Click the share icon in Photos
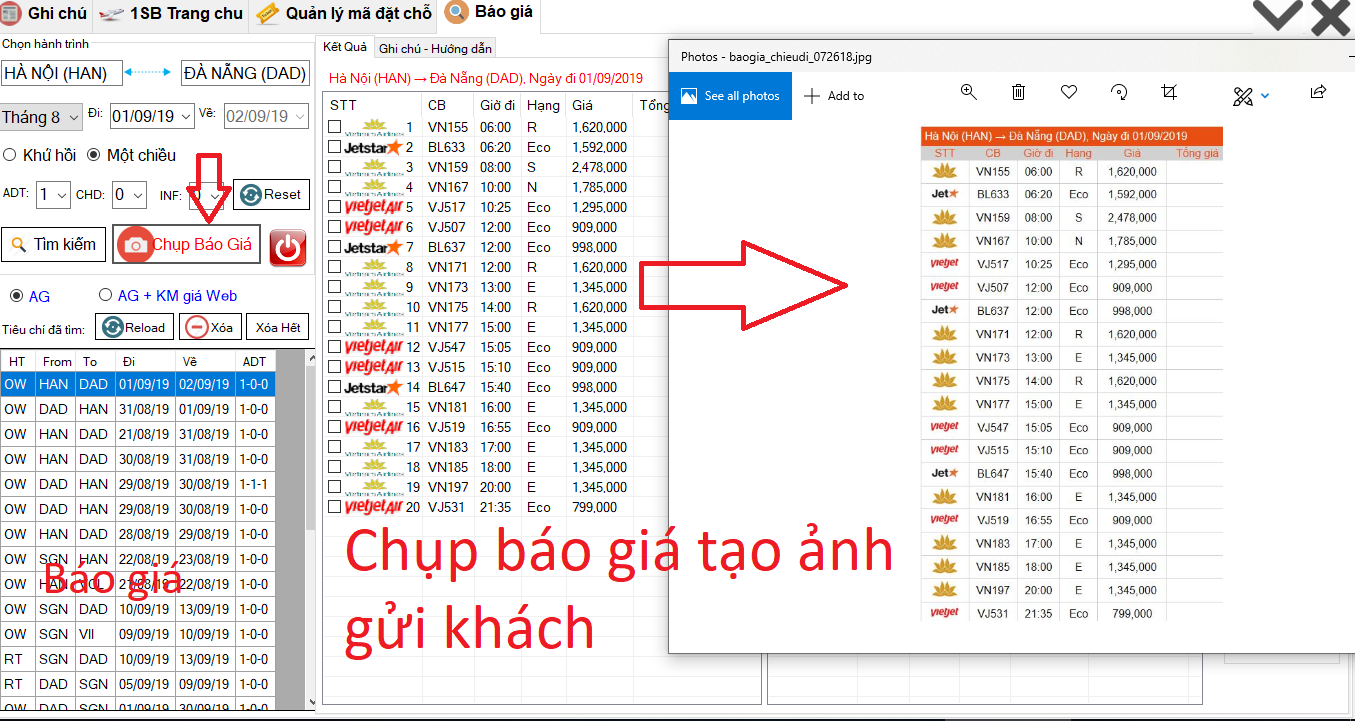1357x721 pixels. [1318, 92]
